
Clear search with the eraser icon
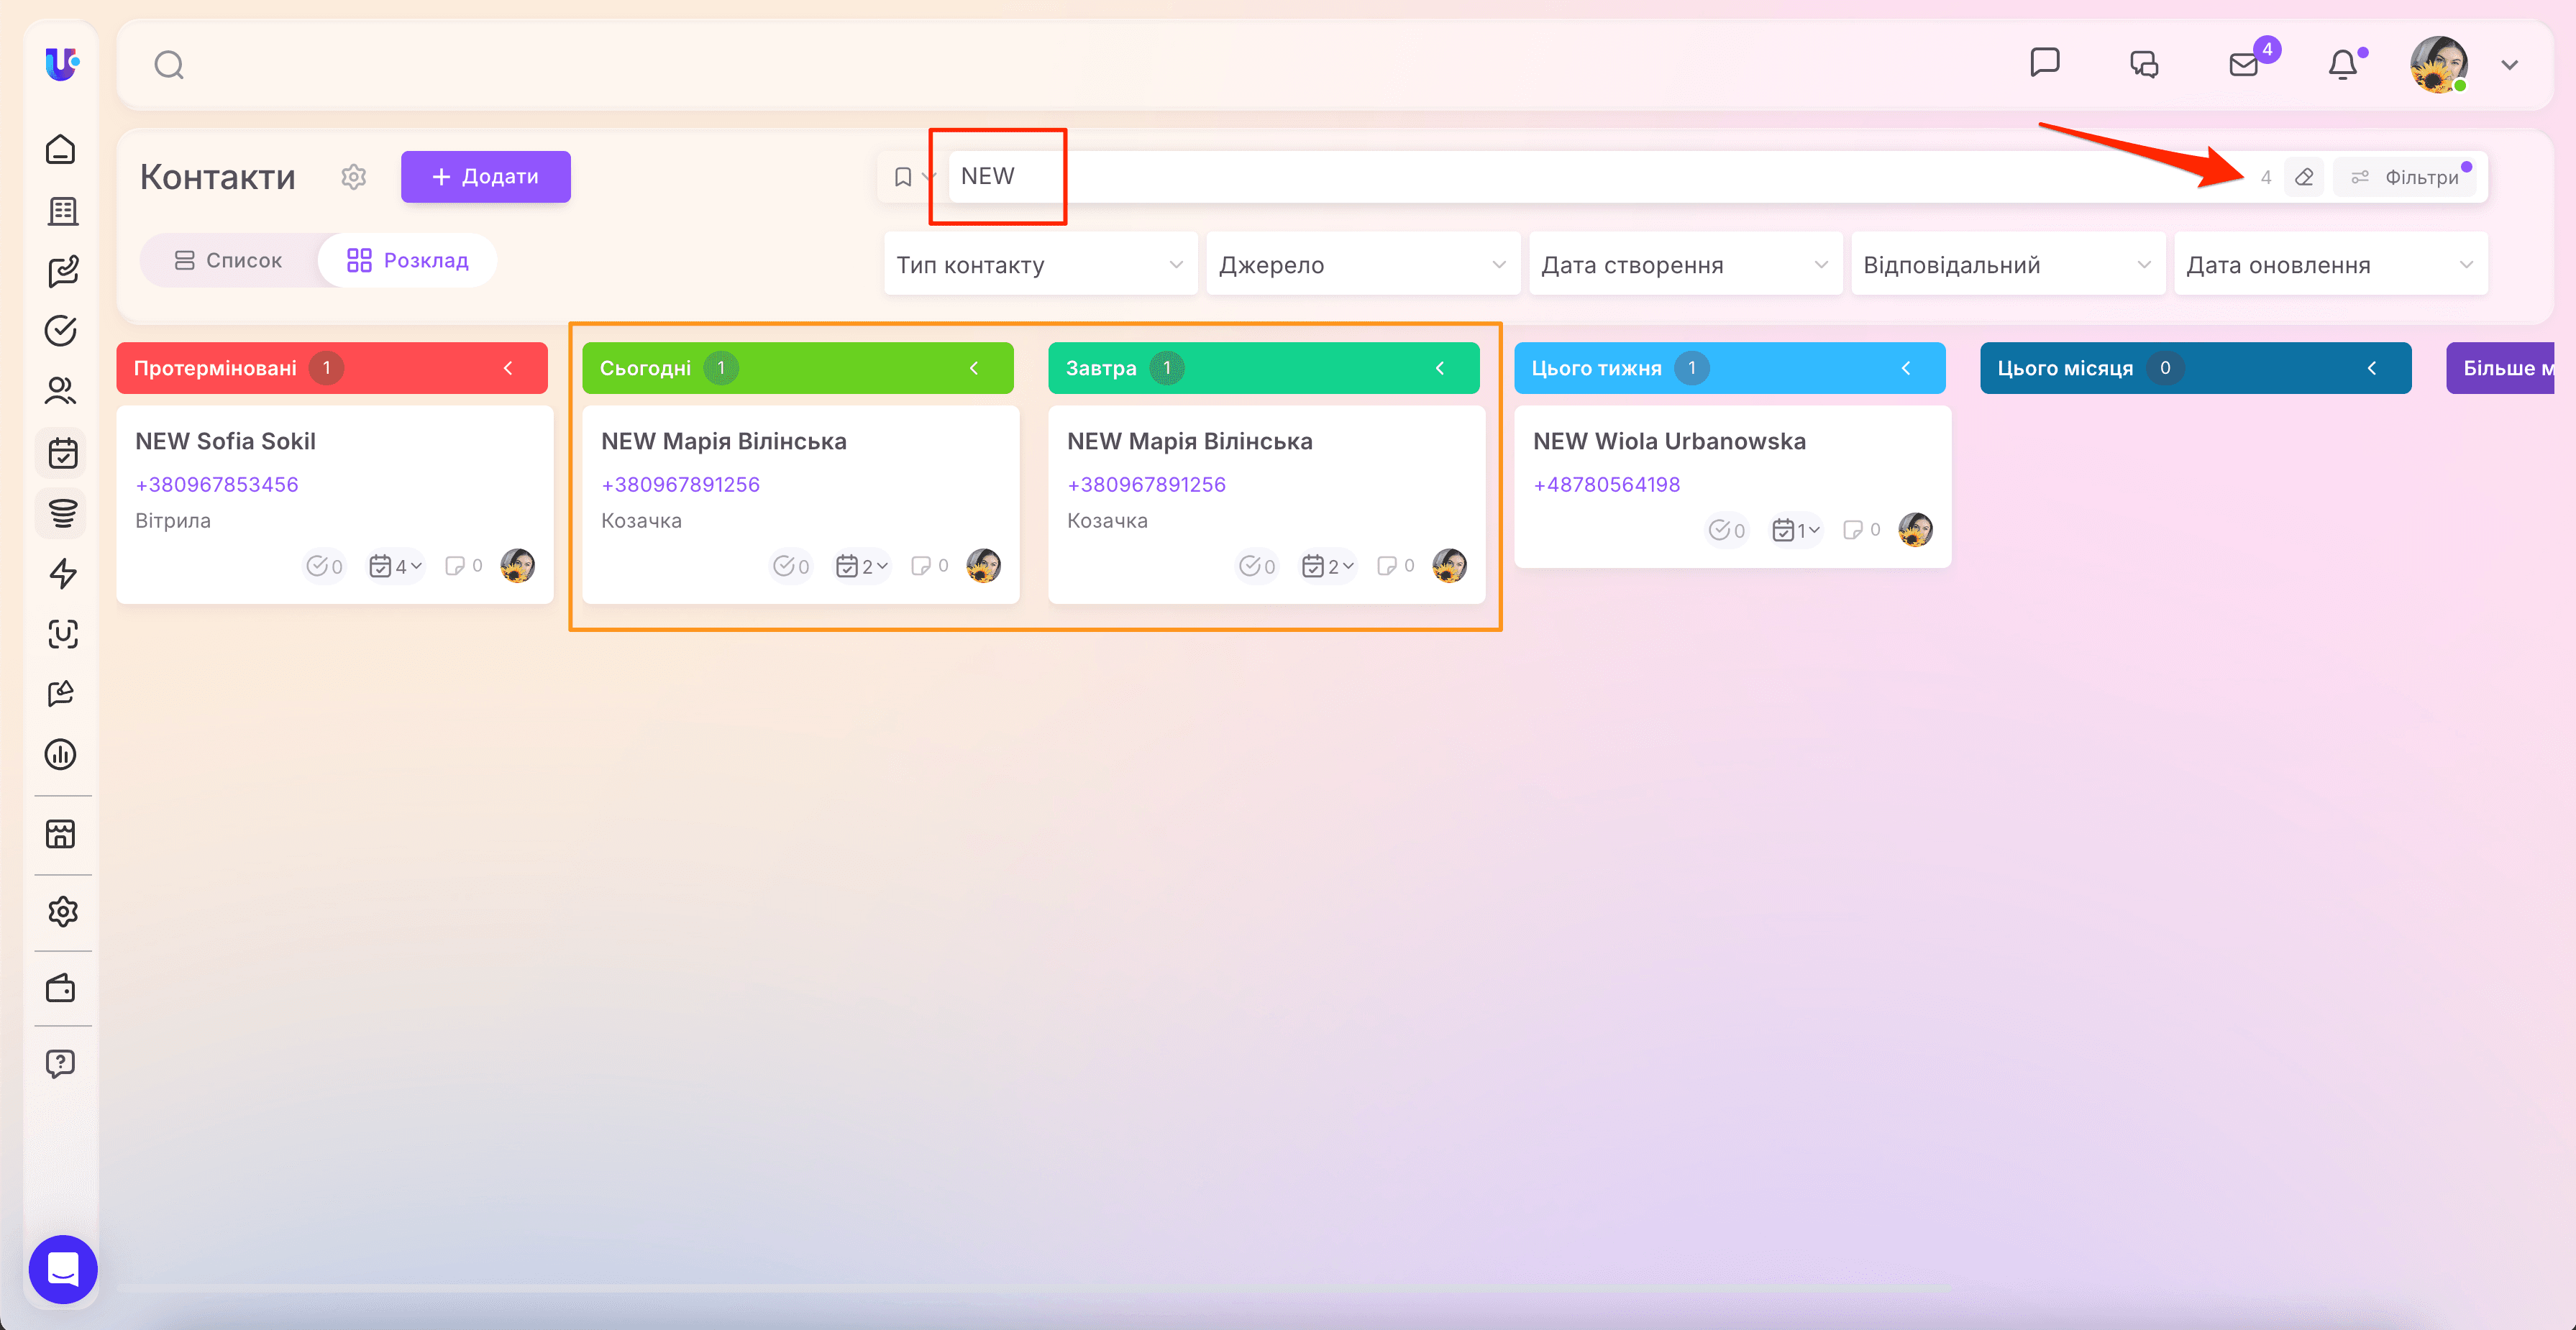tap(2304, 177)
